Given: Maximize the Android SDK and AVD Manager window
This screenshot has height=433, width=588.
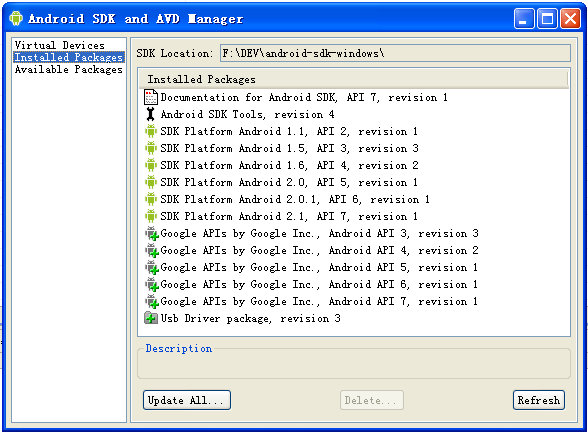Looking at the screenshot, I should (x=547, y=18).
